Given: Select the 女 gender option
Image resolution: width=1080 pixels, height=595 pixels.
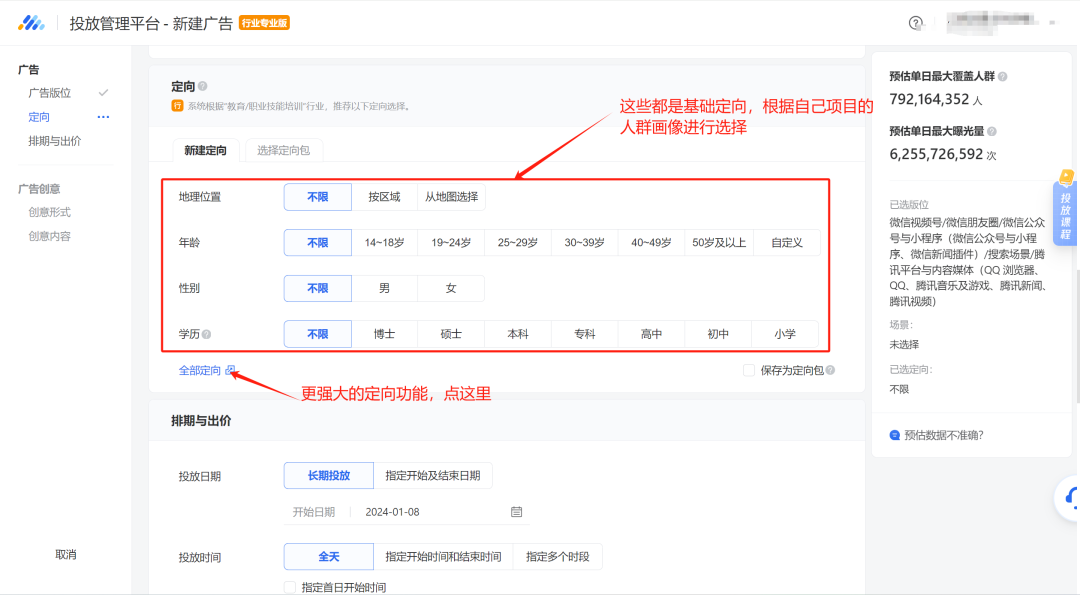Looking at the screenshot, I should 451,288.
